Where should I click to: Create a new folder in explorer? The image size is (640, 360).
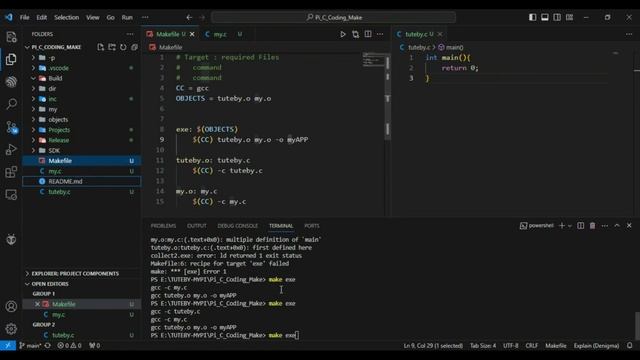[112, 47]
